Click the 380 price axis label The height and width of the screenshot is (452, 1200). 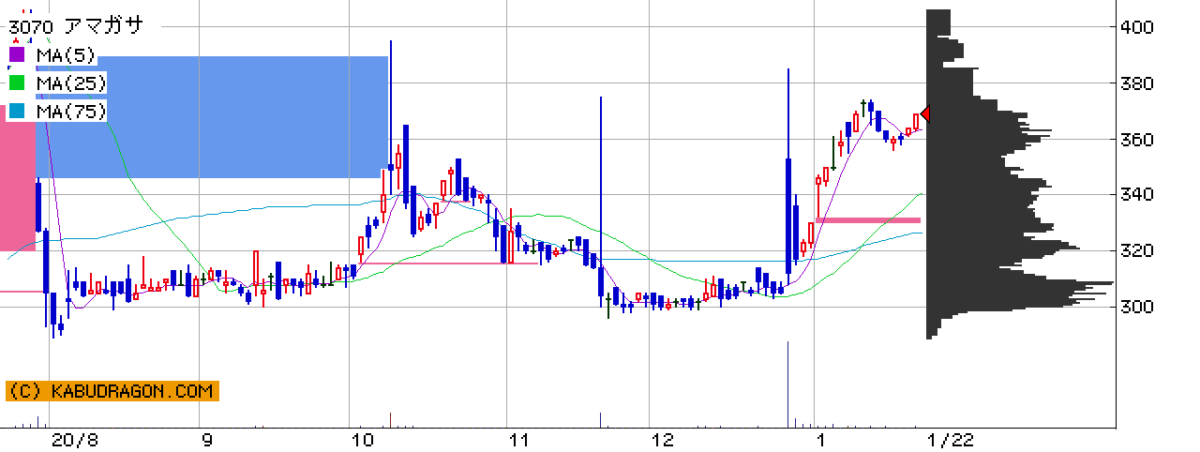1138,83
